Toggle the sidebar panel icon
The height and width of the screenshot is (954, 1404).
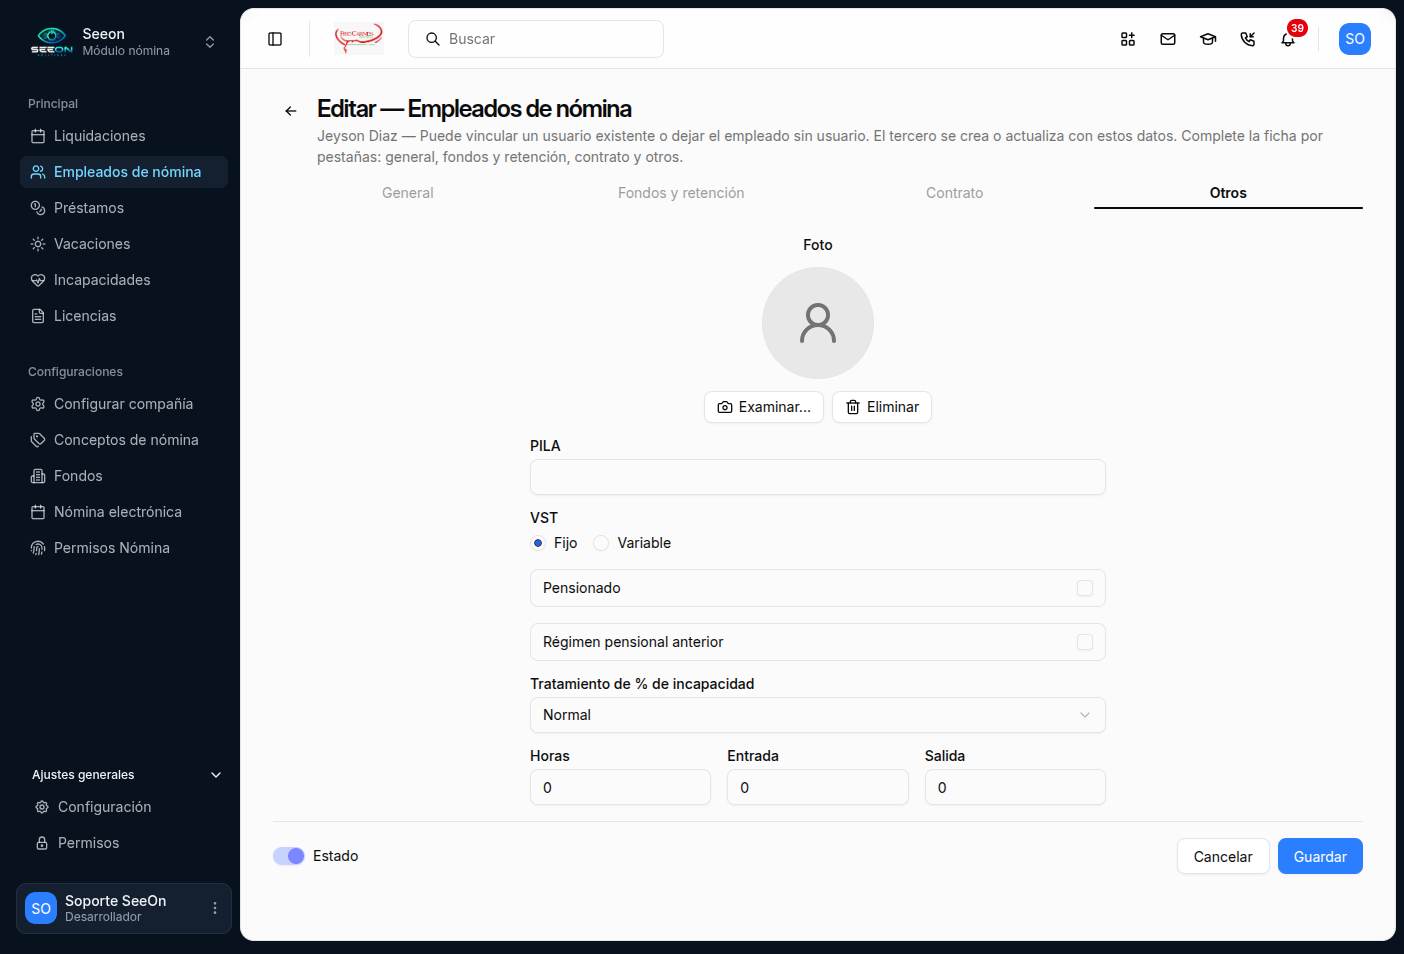click(x=275, y=39)
